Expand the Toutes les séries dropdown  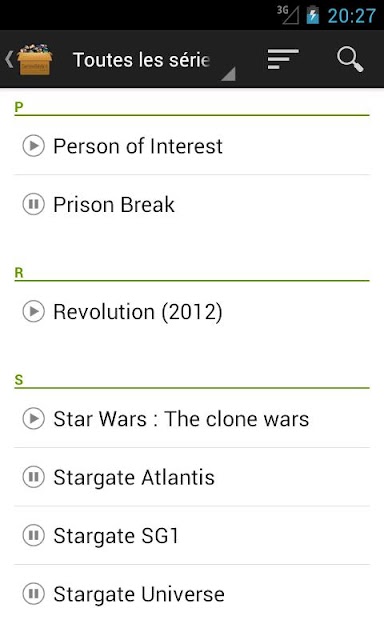click(153, 60)
